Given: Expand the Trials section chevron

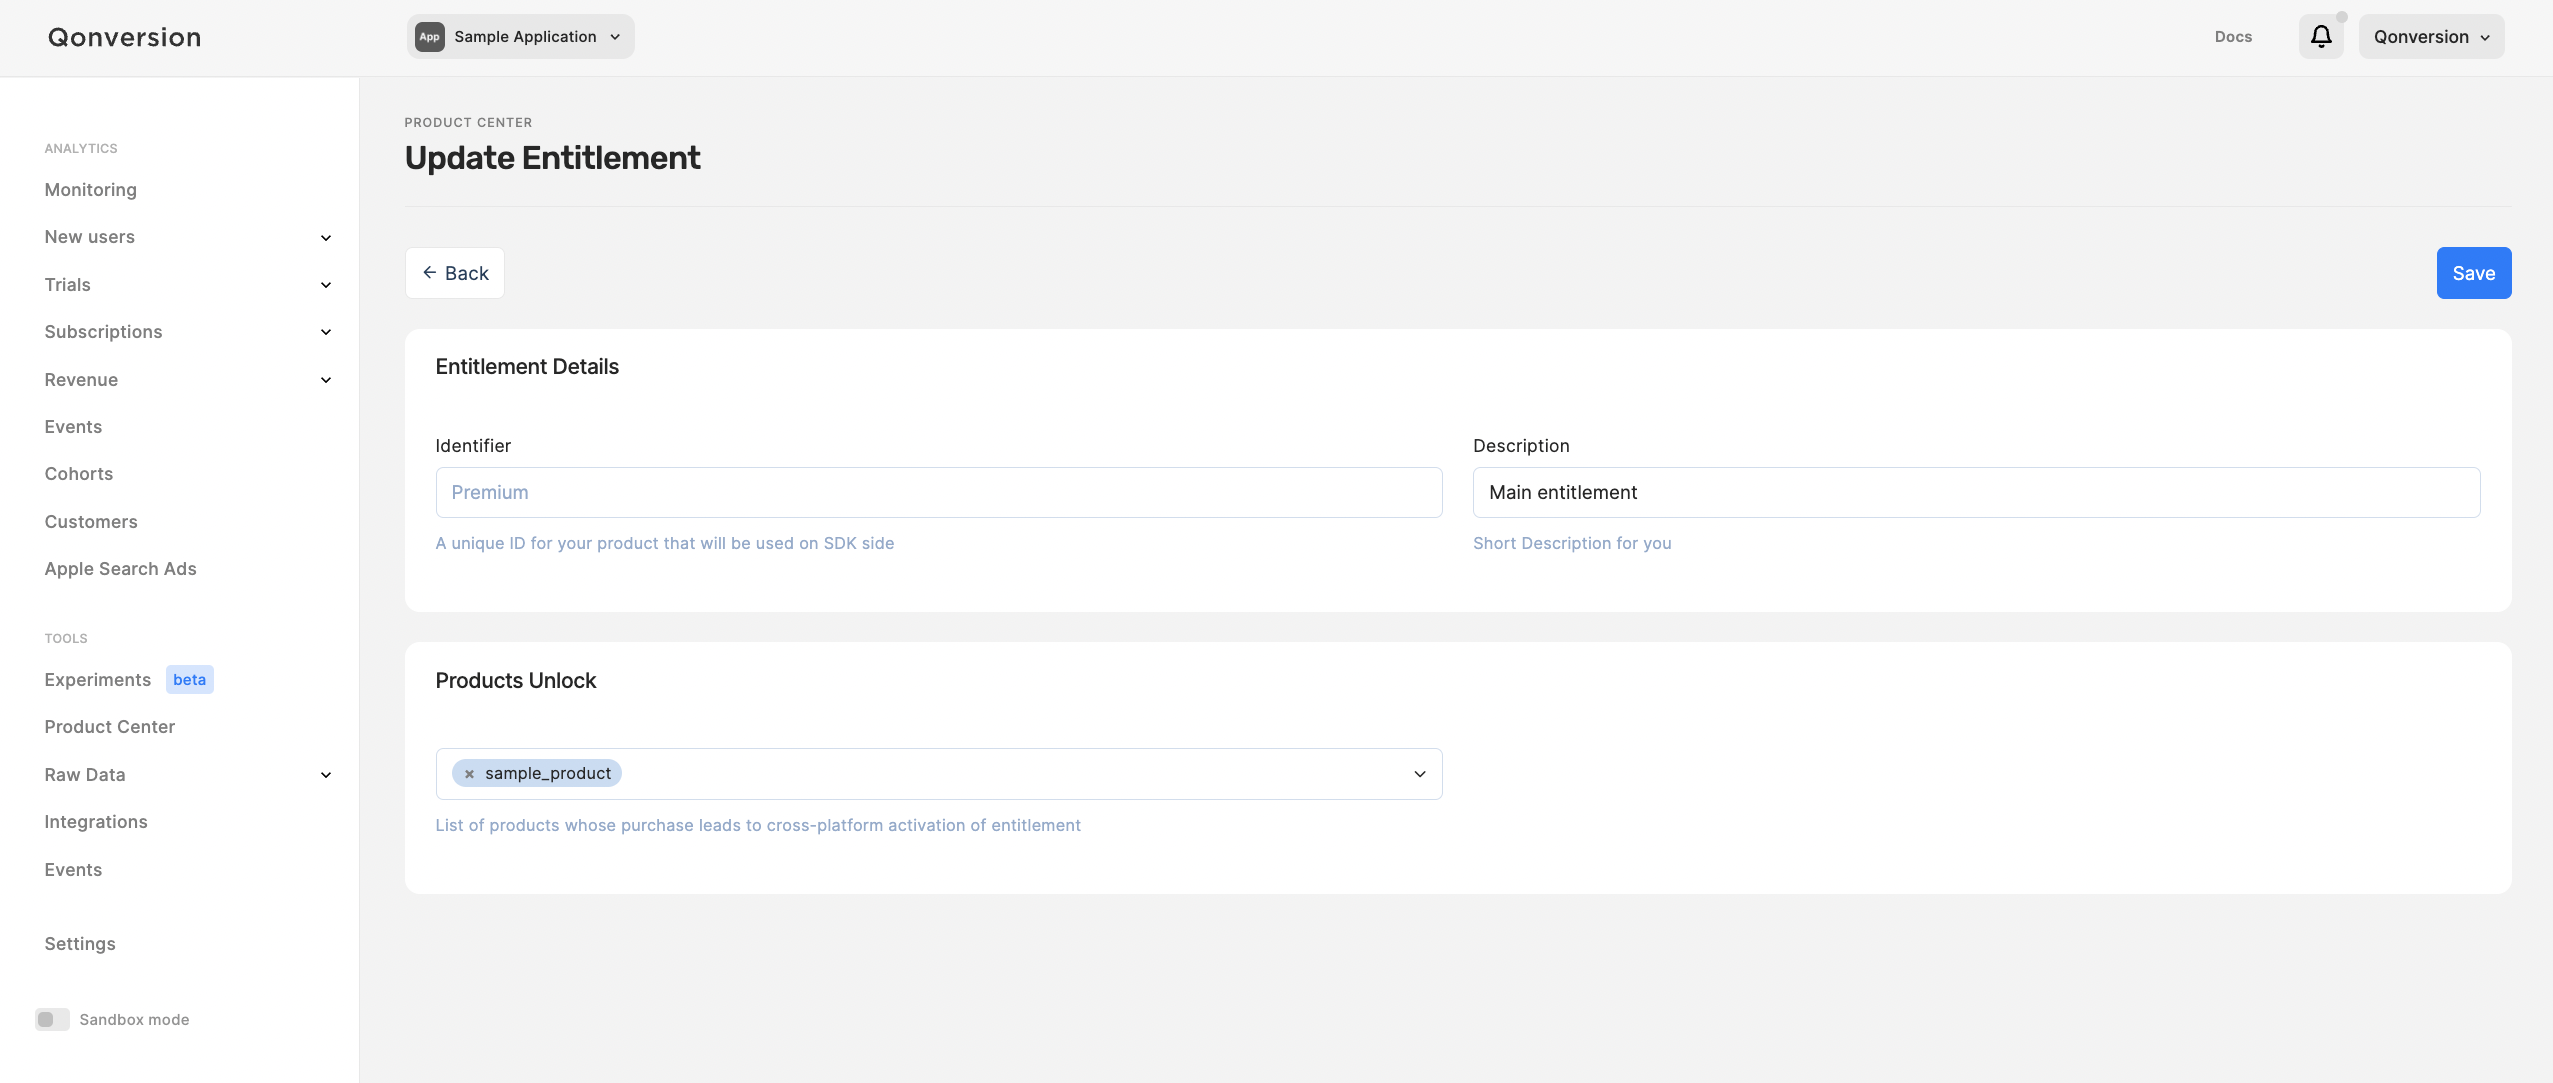Looking at the screenshot, I should coord(325,285).
